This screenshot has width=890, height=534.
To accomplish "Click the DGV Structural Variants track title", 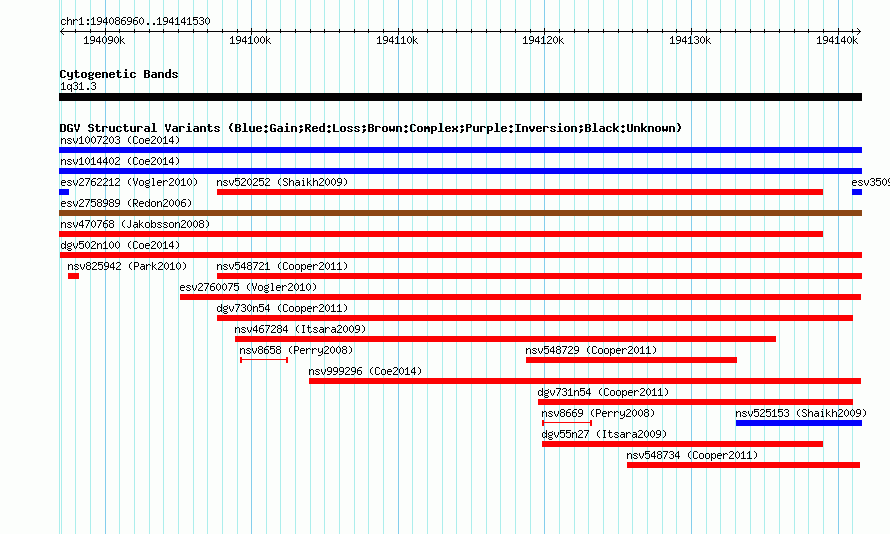I will [x=370, y=128].
